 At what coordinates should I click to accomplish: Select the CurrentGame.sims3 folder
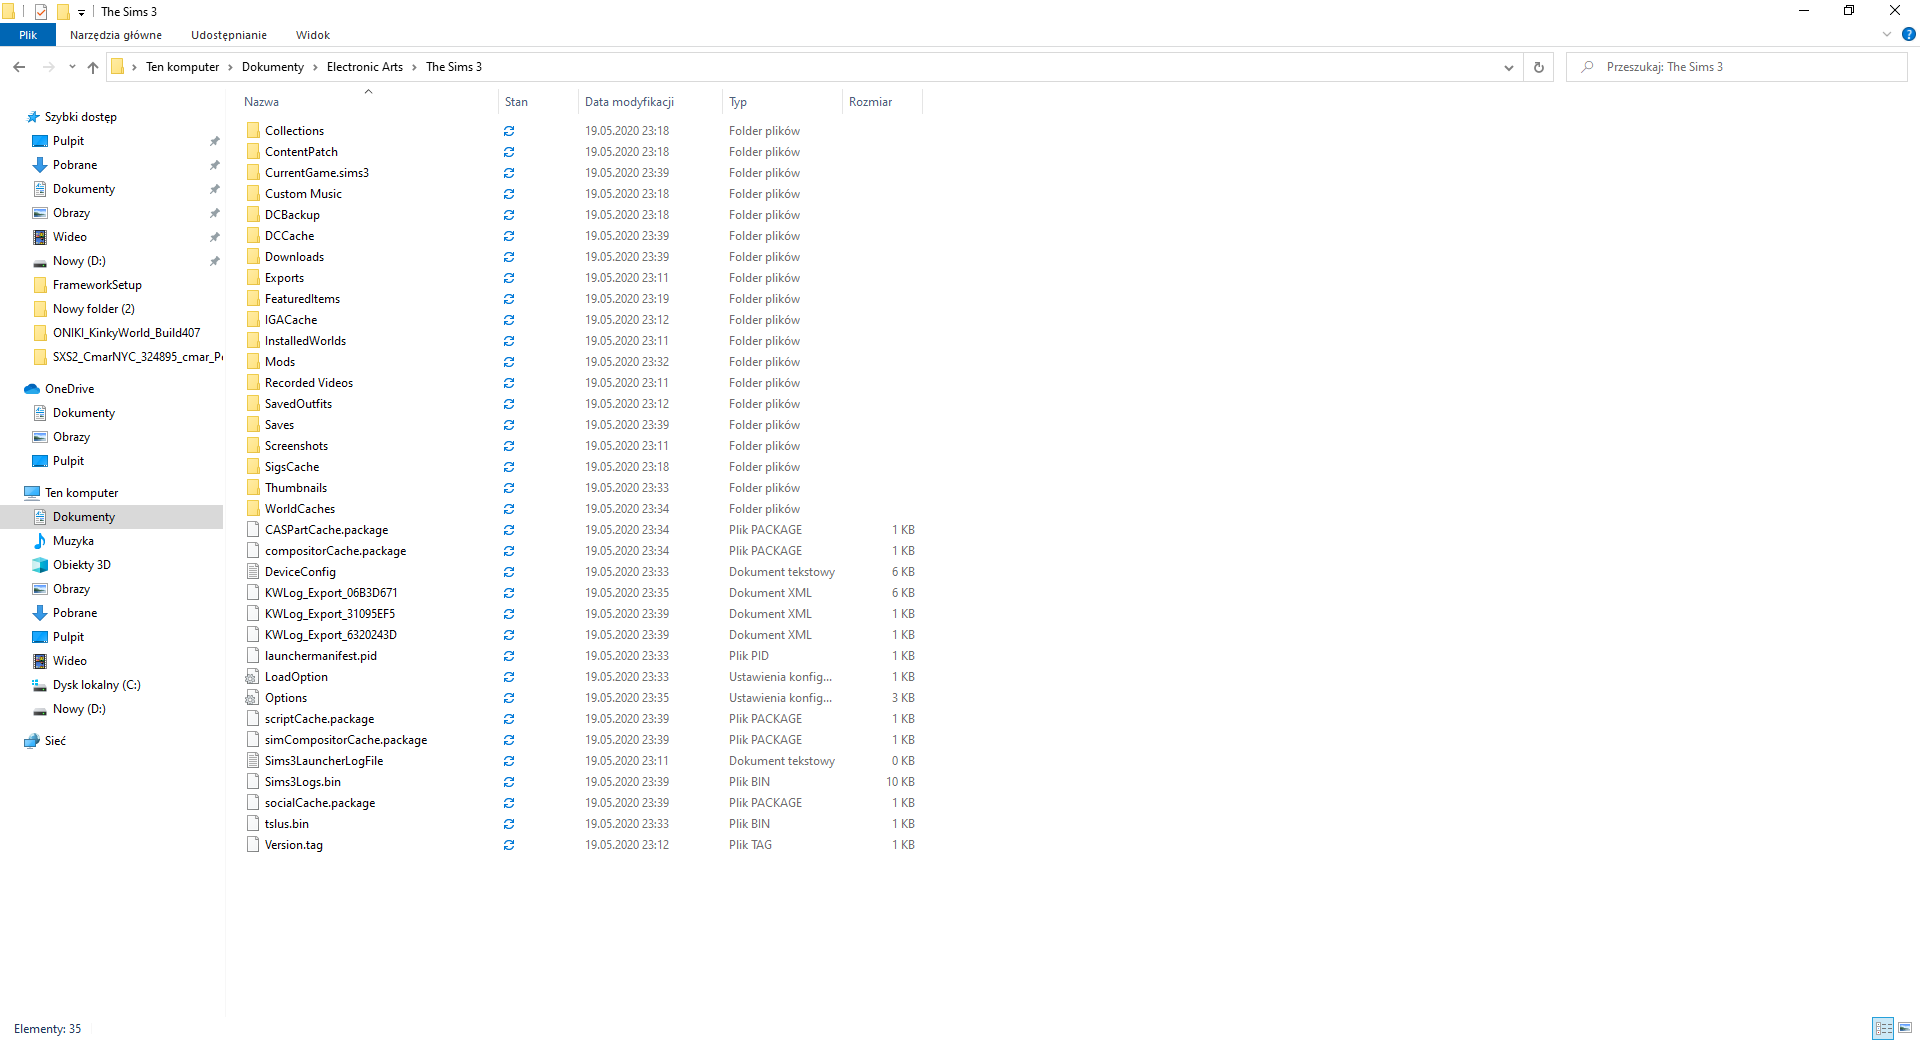317,173
